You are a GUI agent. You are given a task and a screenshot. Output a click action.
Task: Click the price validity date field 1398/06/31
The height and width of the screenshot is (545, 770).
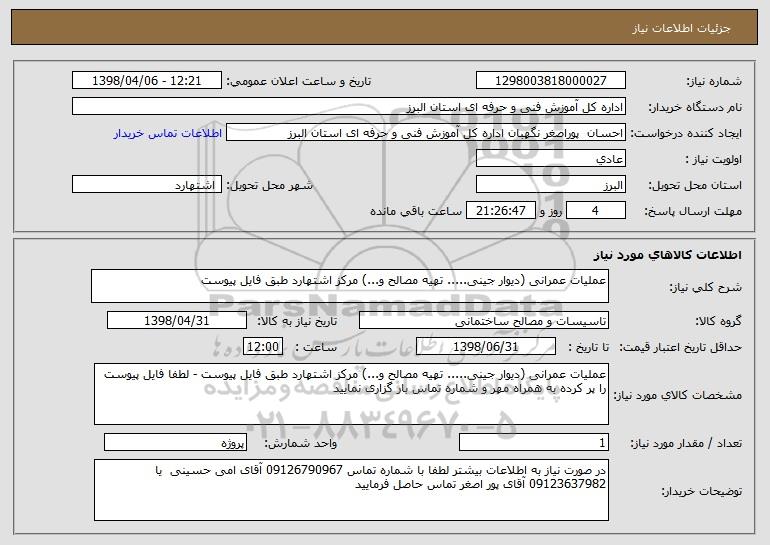[486, 347]
